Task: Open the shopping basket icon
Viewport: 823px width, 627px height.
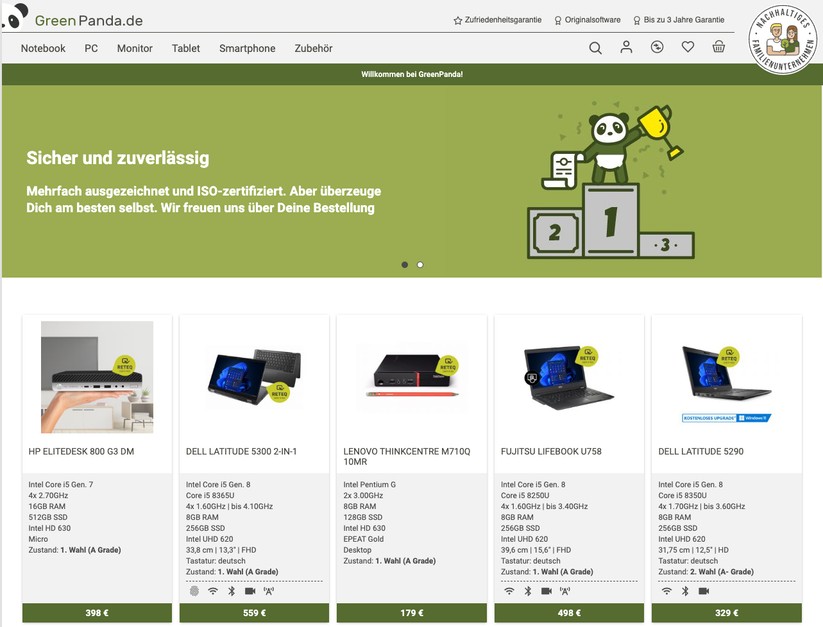Action: (x=719, y=47)
